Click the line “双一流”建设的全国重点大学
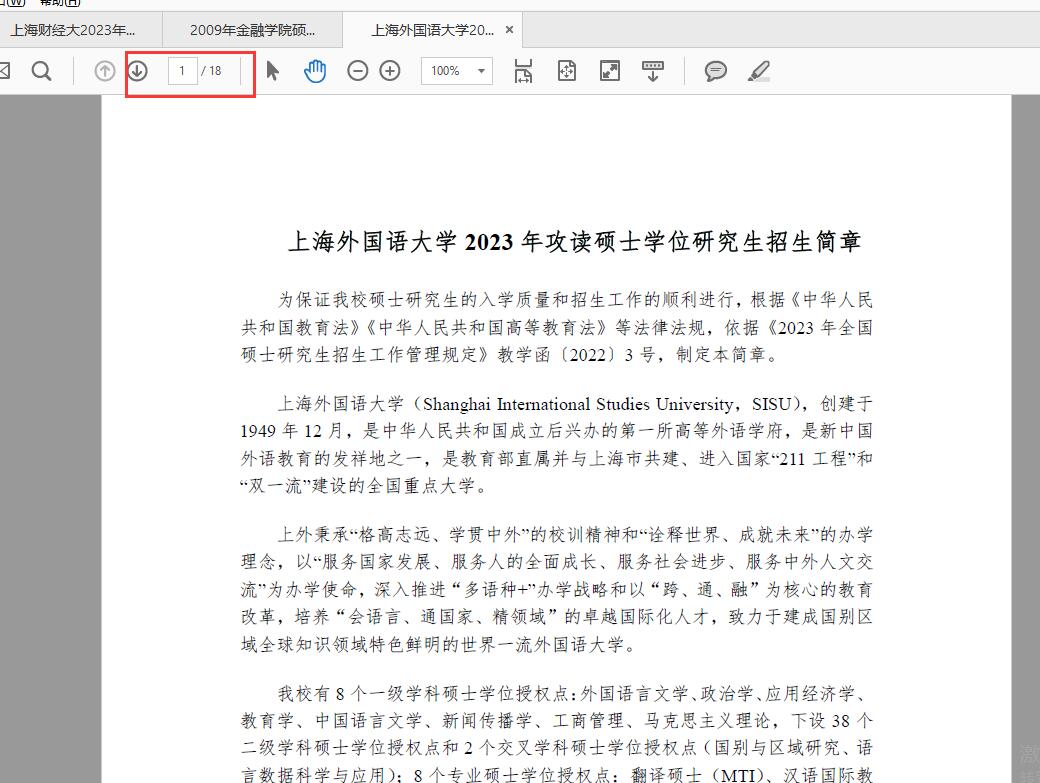The height and width of the screenshot is (783, 1040). [364, 486]
